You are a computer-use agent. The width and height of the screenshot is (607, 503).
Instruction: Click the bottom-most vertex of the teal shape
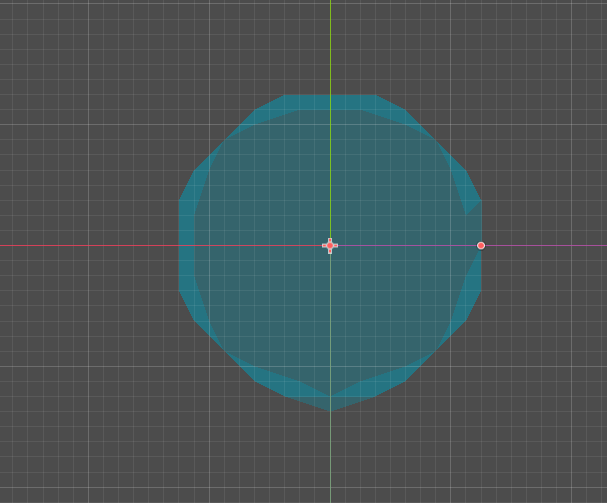(330, 411)
